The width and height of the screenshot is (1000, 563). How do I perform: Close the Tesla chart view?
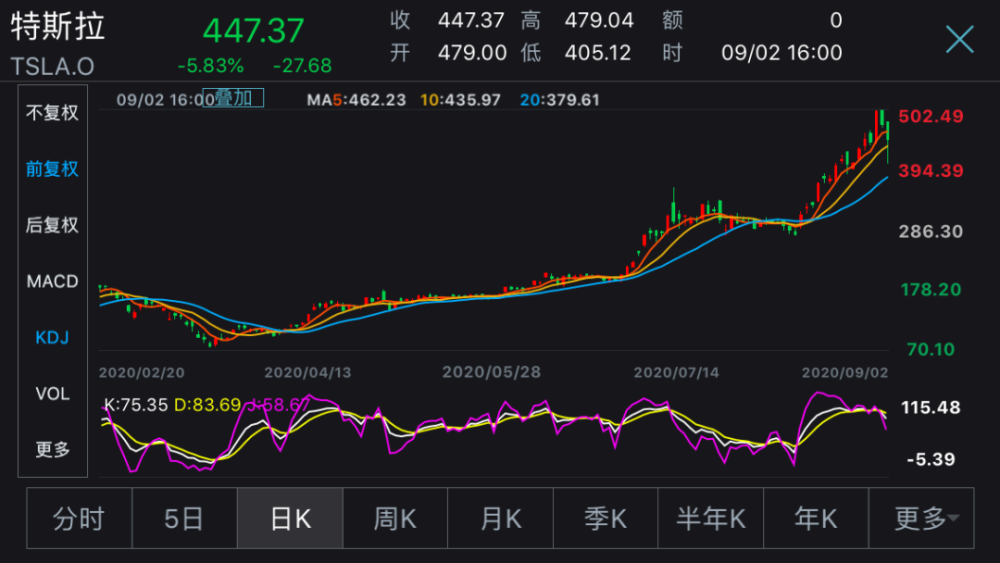point(960,40)
